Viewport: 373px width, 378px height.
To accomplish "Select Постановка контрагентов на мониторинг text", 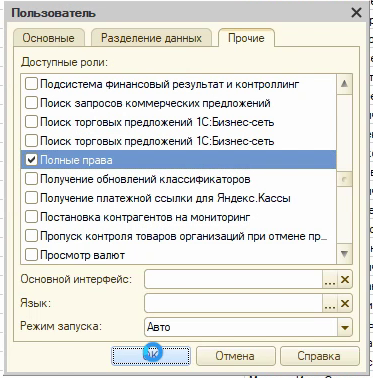I will coord(145,217).
